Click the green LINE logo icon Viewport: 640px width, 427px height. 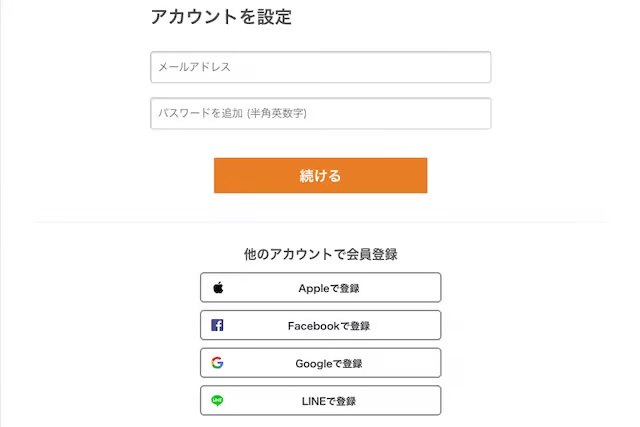pyautogui.click(x=217, y=401)
